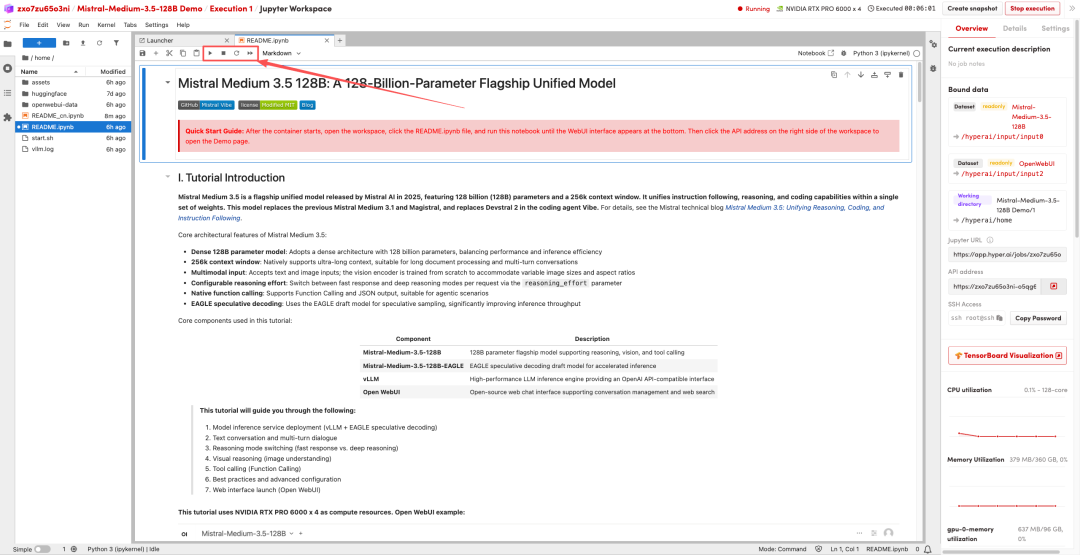Image resolution: width=1080 pixels, height=555 pixels.
Task: Click the blue Blog badge
Action: click(308, 105)
